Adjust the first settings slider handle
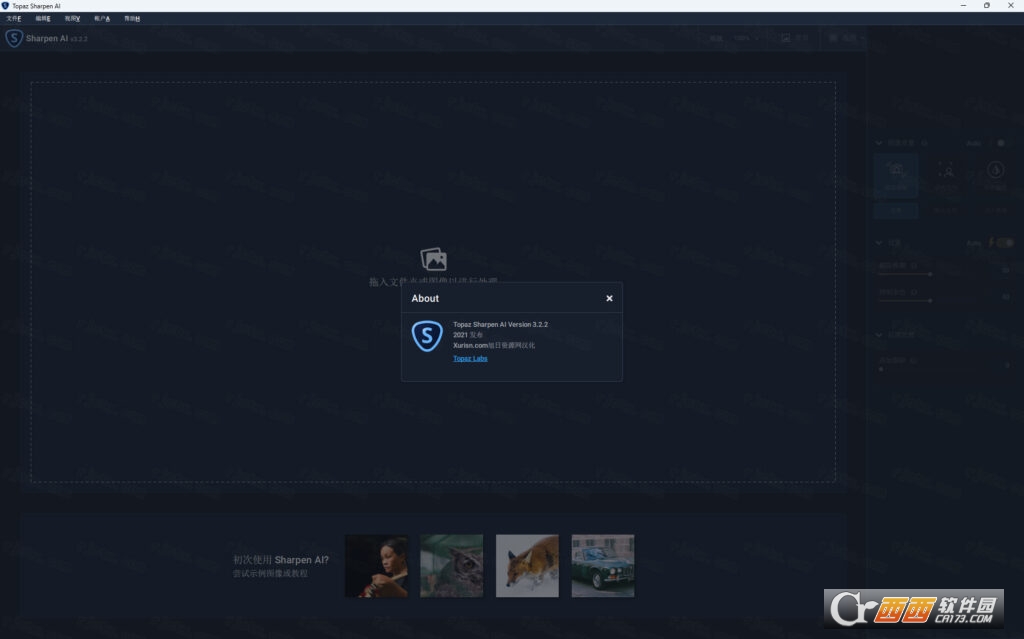The width and height of the screenshot is (1024, 639). (930, 274)
